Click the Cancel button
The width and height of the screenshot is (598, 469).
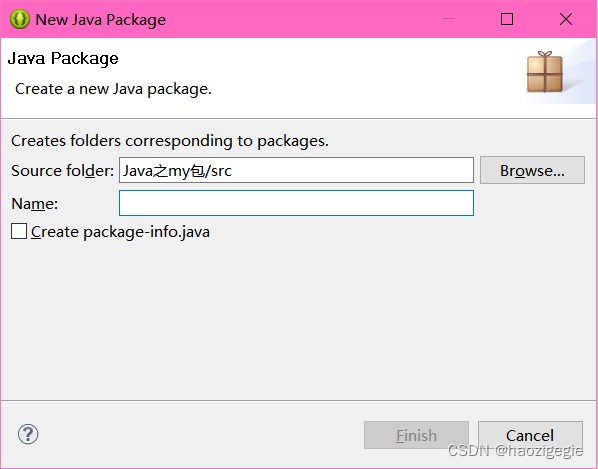click(x=530, y=435)
